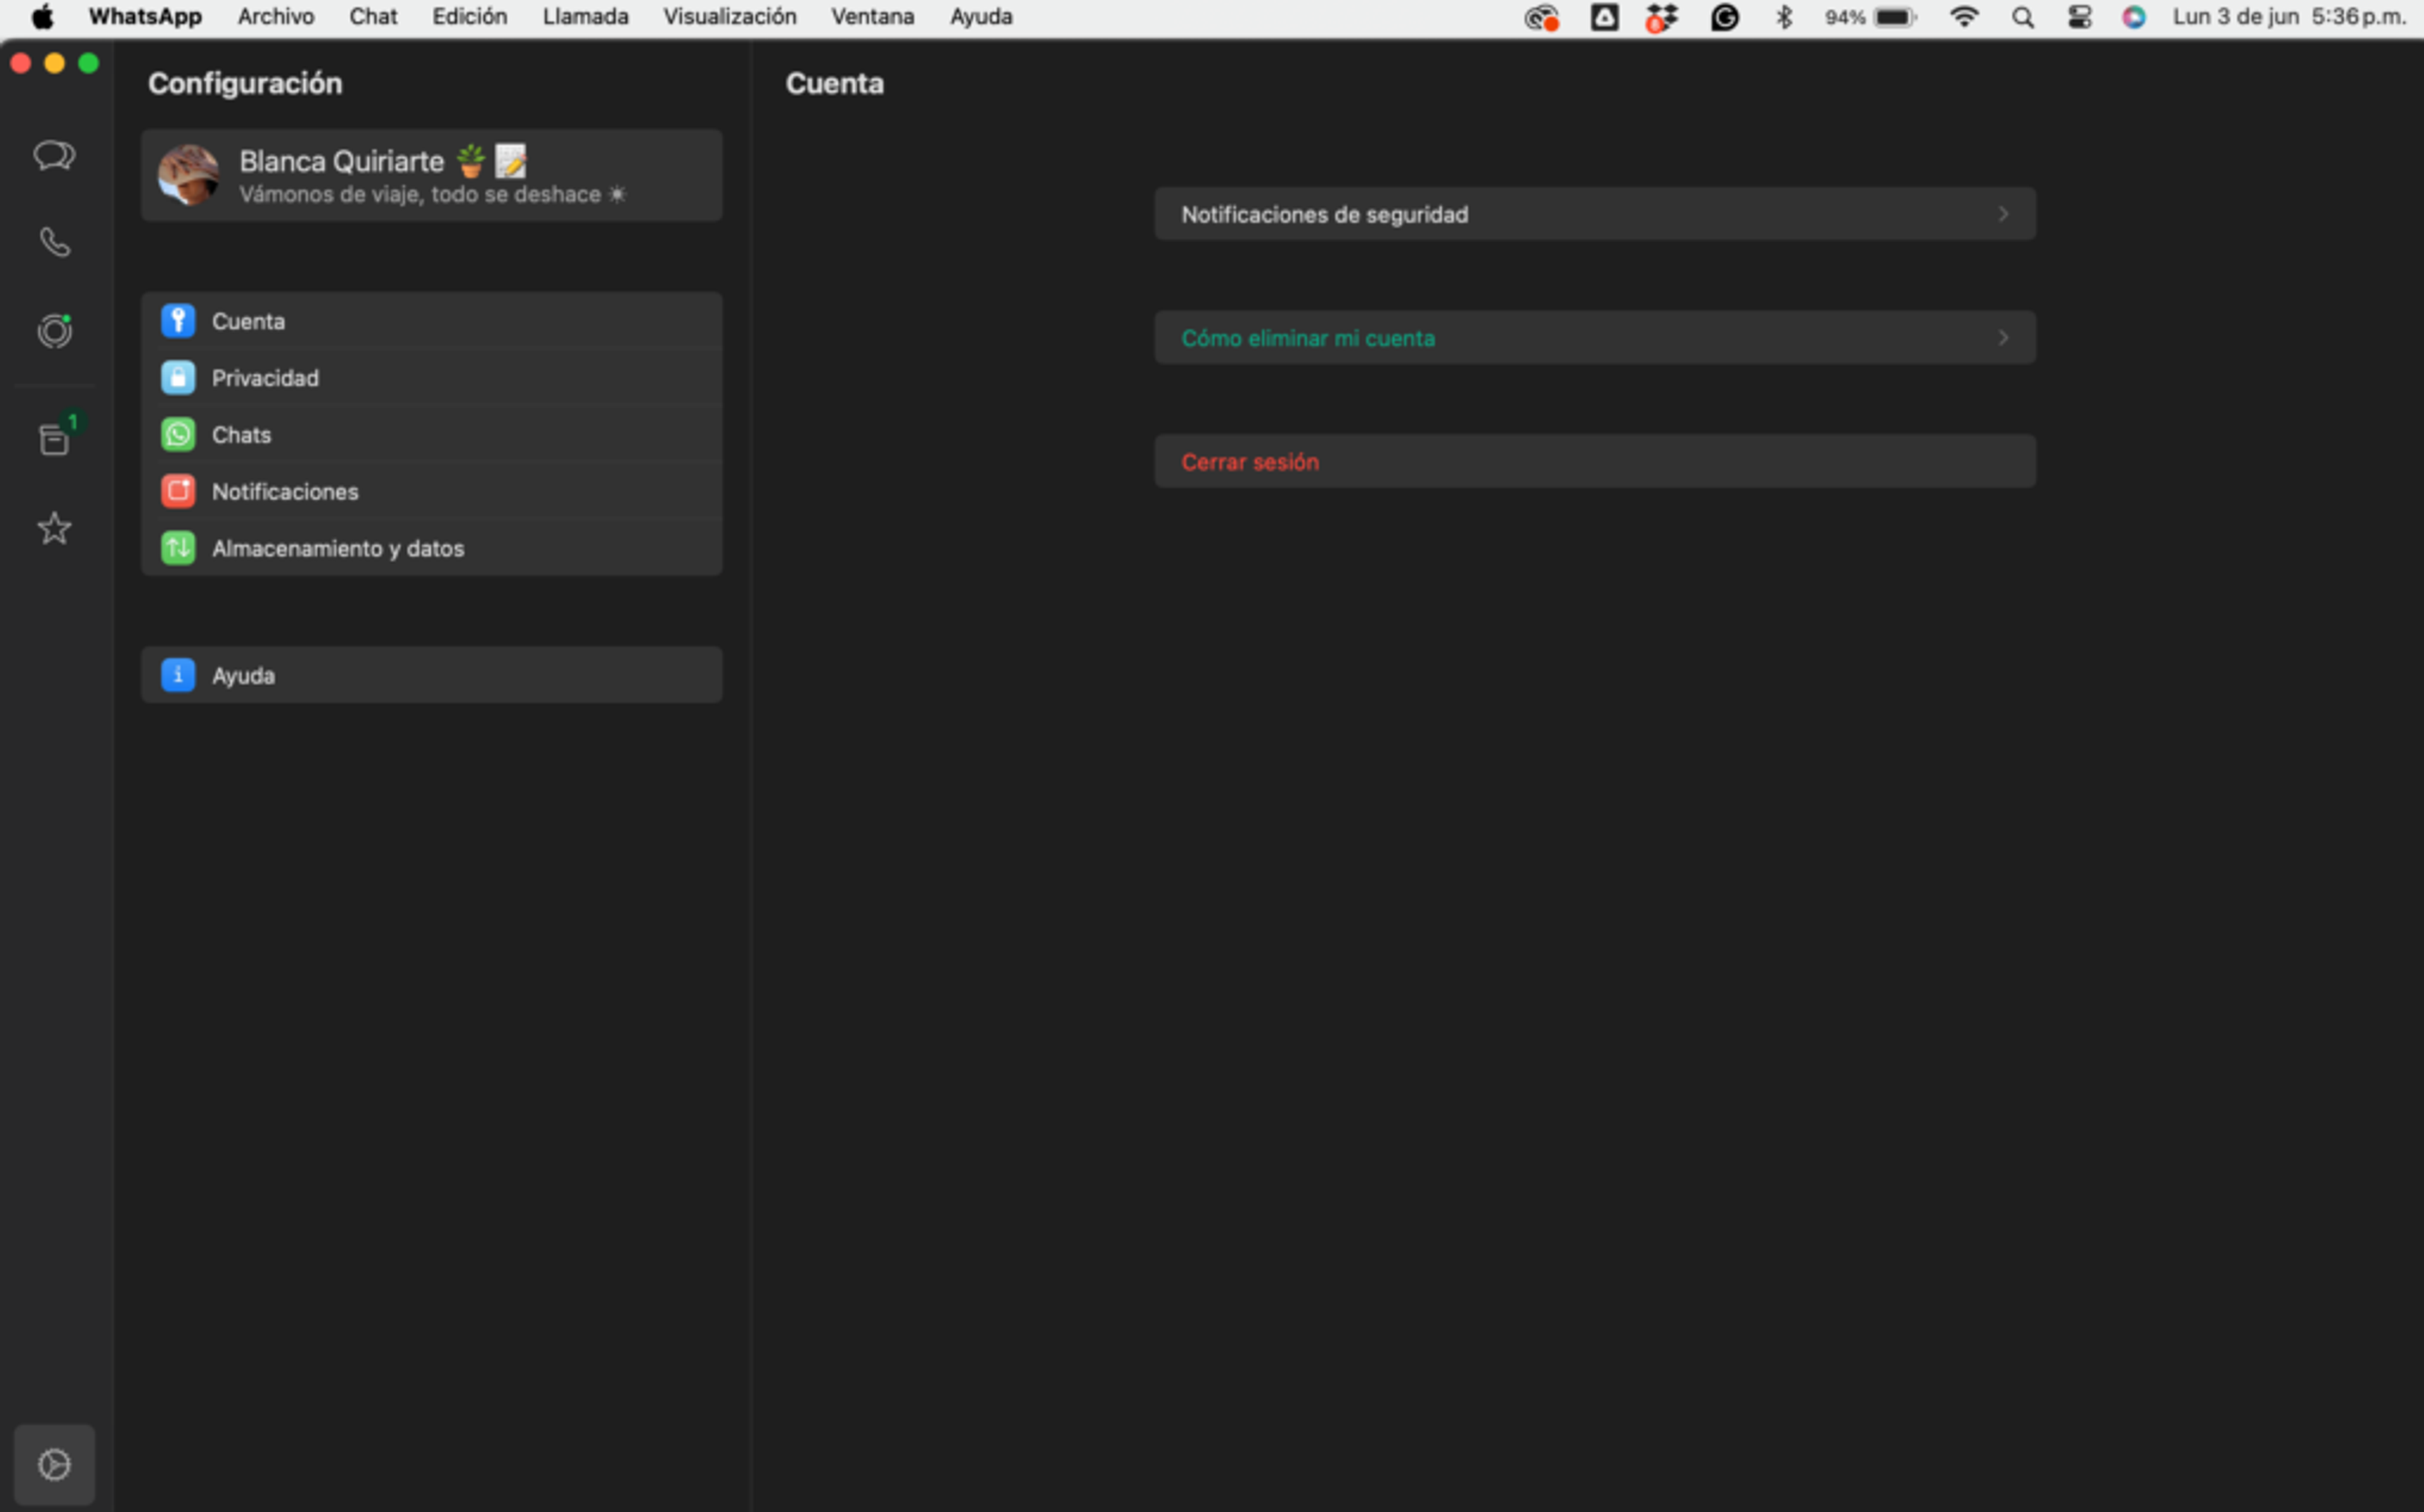Click the Almacenamiento y datos arrows icon
Viewport: 2424px width, 1512px height.
click(x=178, y=548)
